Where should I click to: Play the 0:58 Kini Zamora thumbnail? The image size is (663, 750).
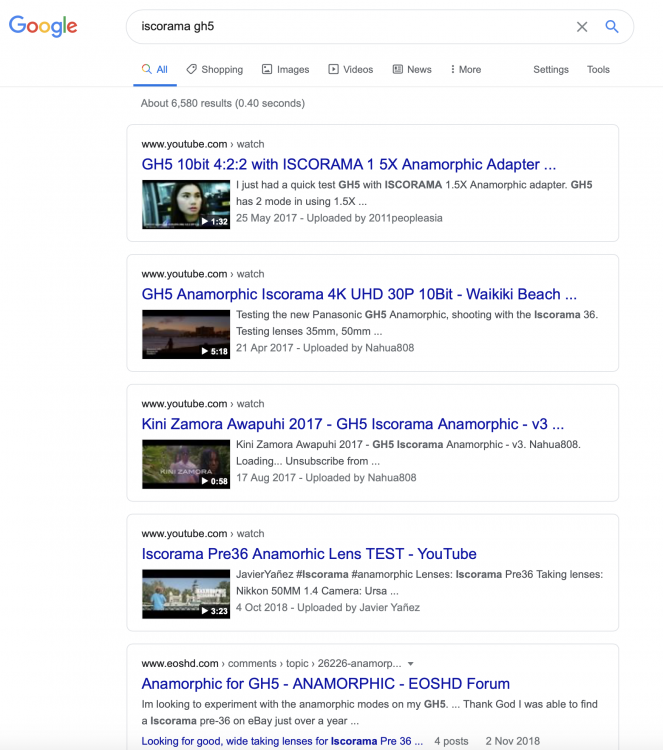pyautogui.click(x=186, y=464)
